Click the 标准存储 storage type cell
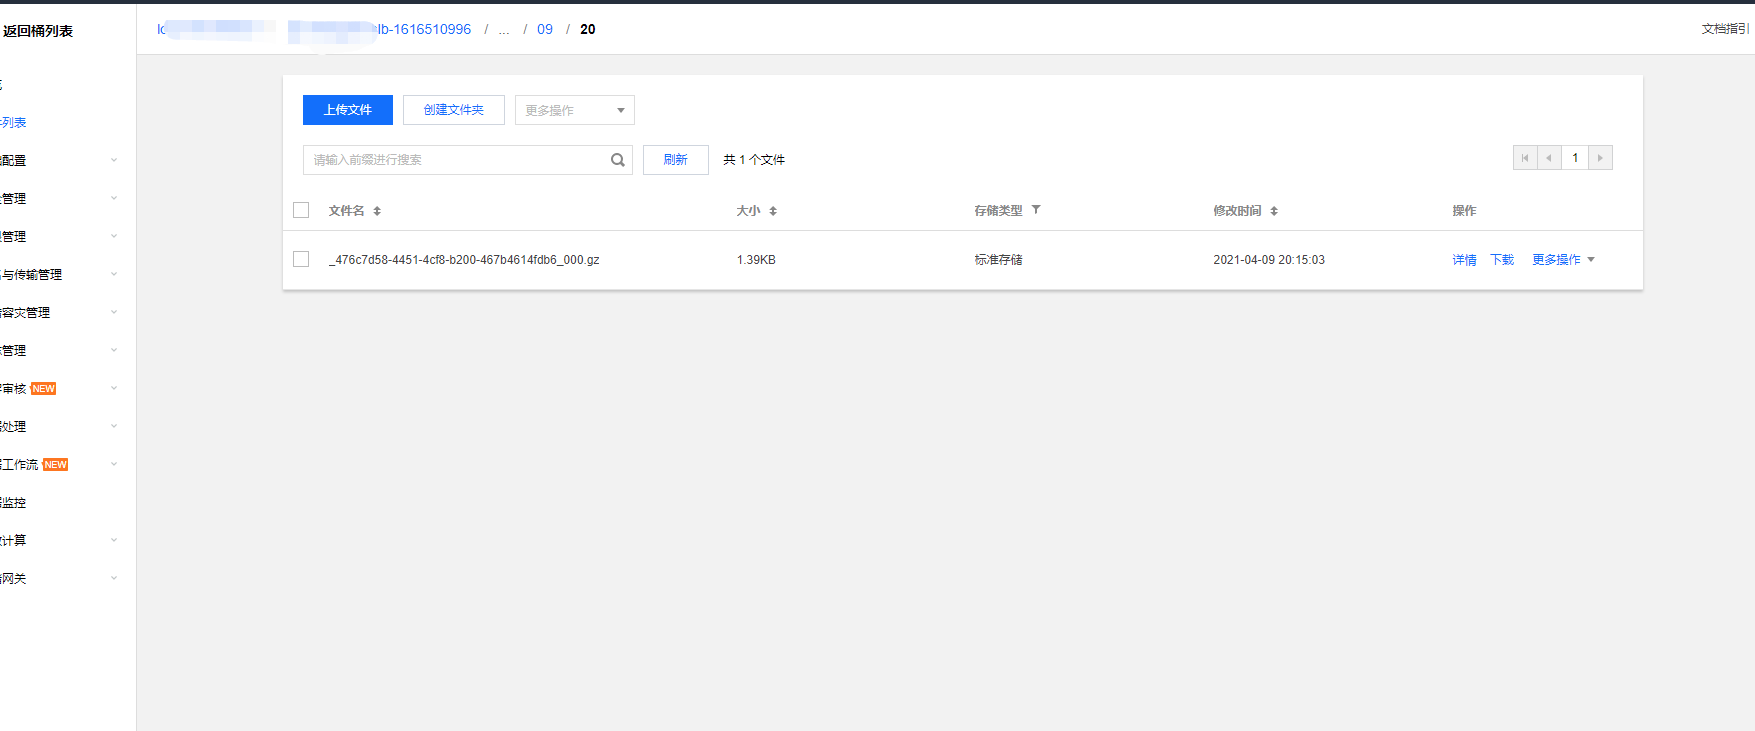Image resolution: width=1755 pixels, height=731 pixels. pos(999,260)
